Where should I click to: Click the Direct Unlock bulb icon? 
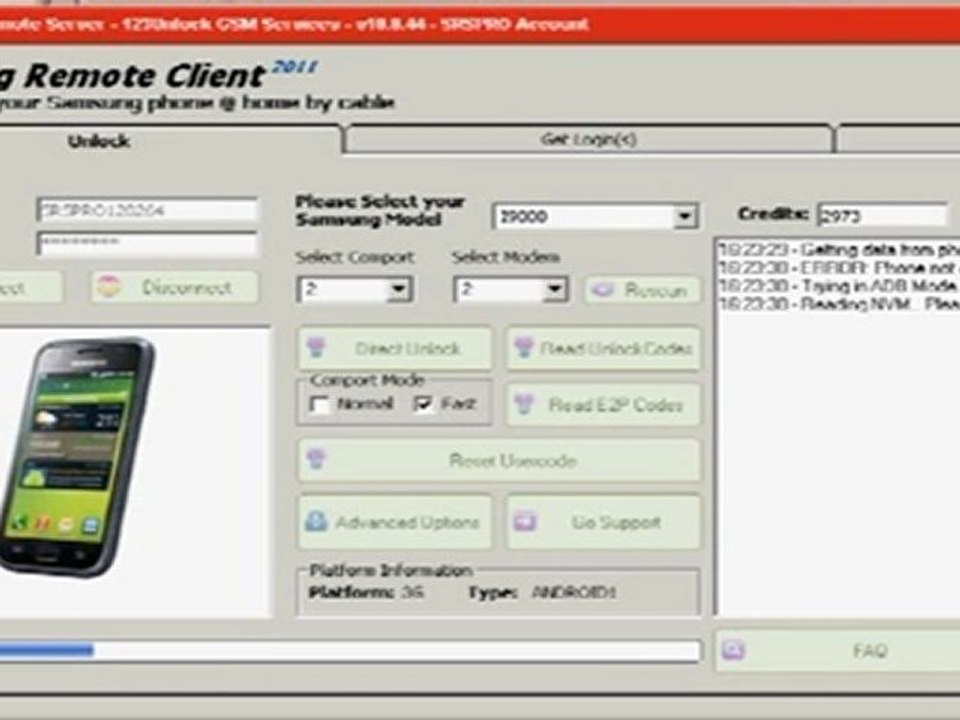coord(317,347)
